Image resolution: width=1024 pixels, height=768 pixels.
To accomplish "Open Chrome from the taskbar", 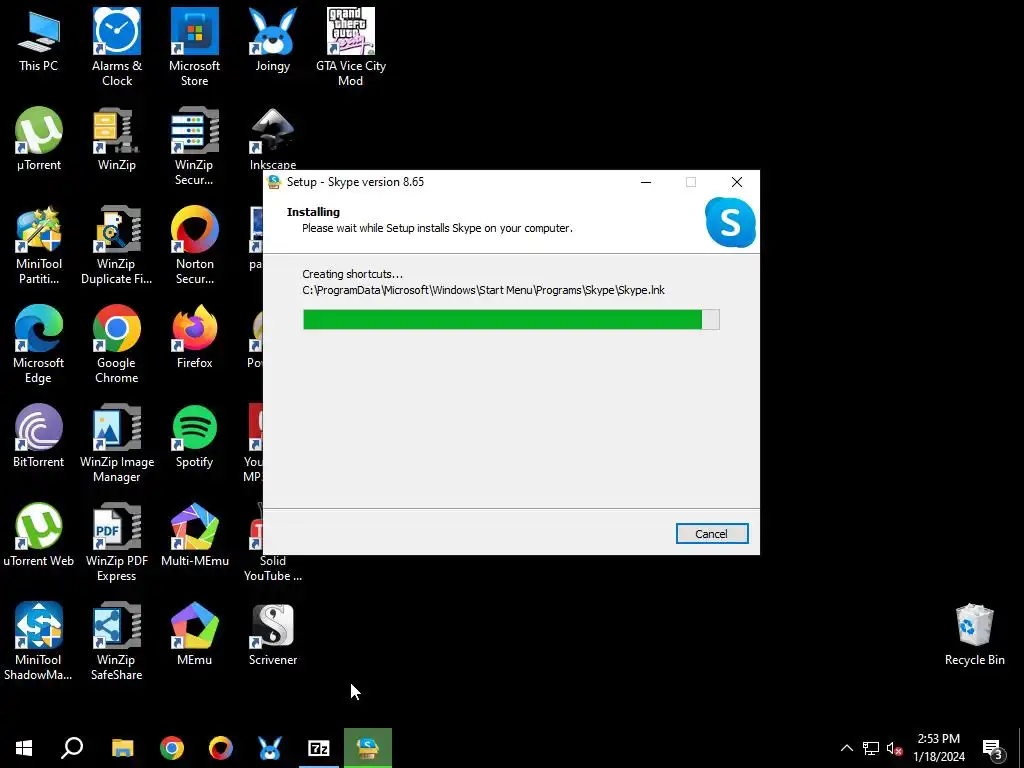I will click(172, 748).
